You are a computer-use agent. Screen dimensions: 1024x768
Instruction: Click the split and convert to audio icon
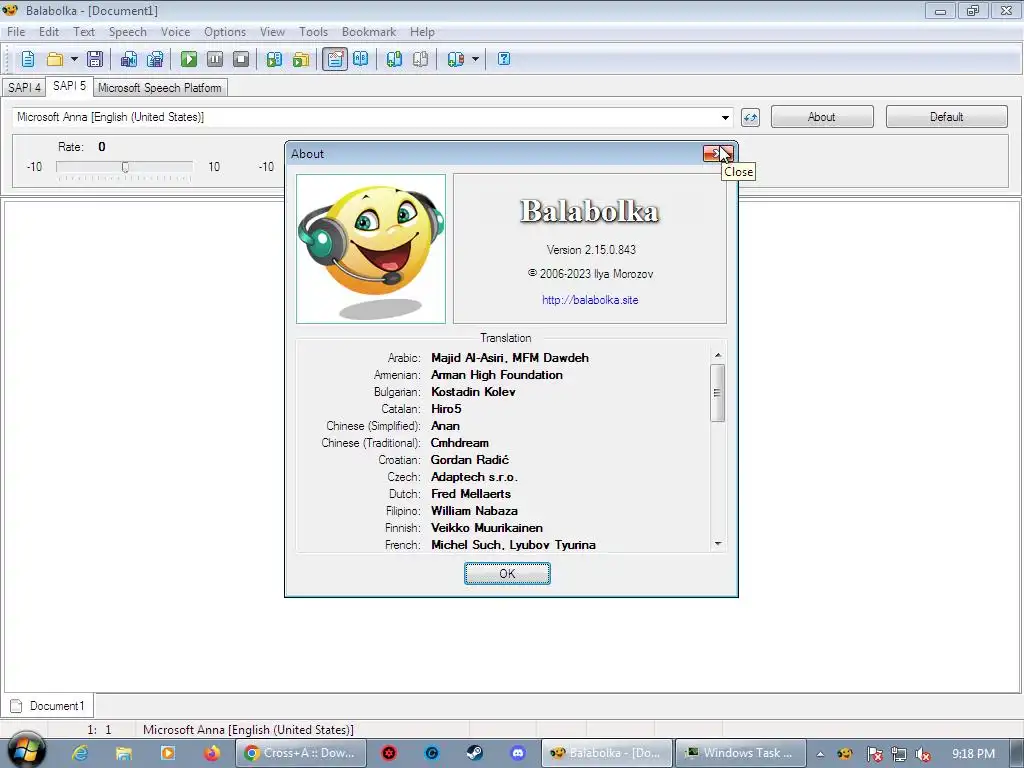[155, 59]
